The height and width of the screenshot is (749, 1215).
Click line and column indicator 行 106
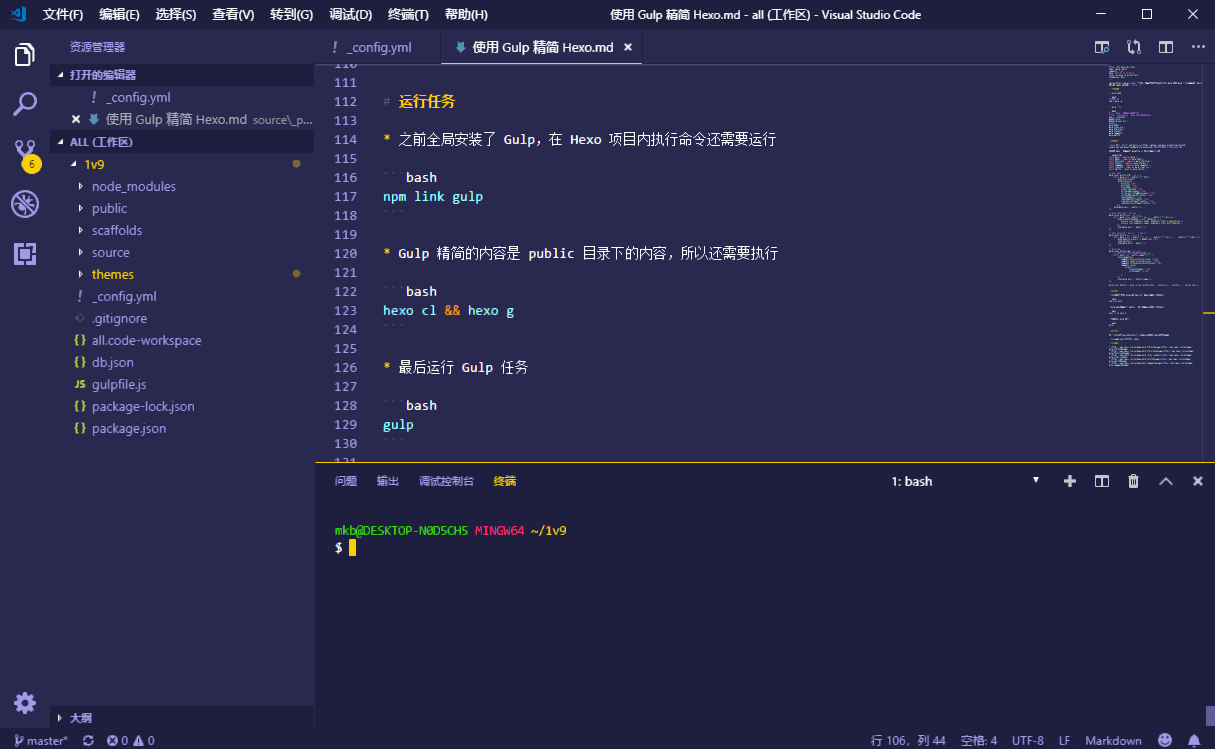908,741
